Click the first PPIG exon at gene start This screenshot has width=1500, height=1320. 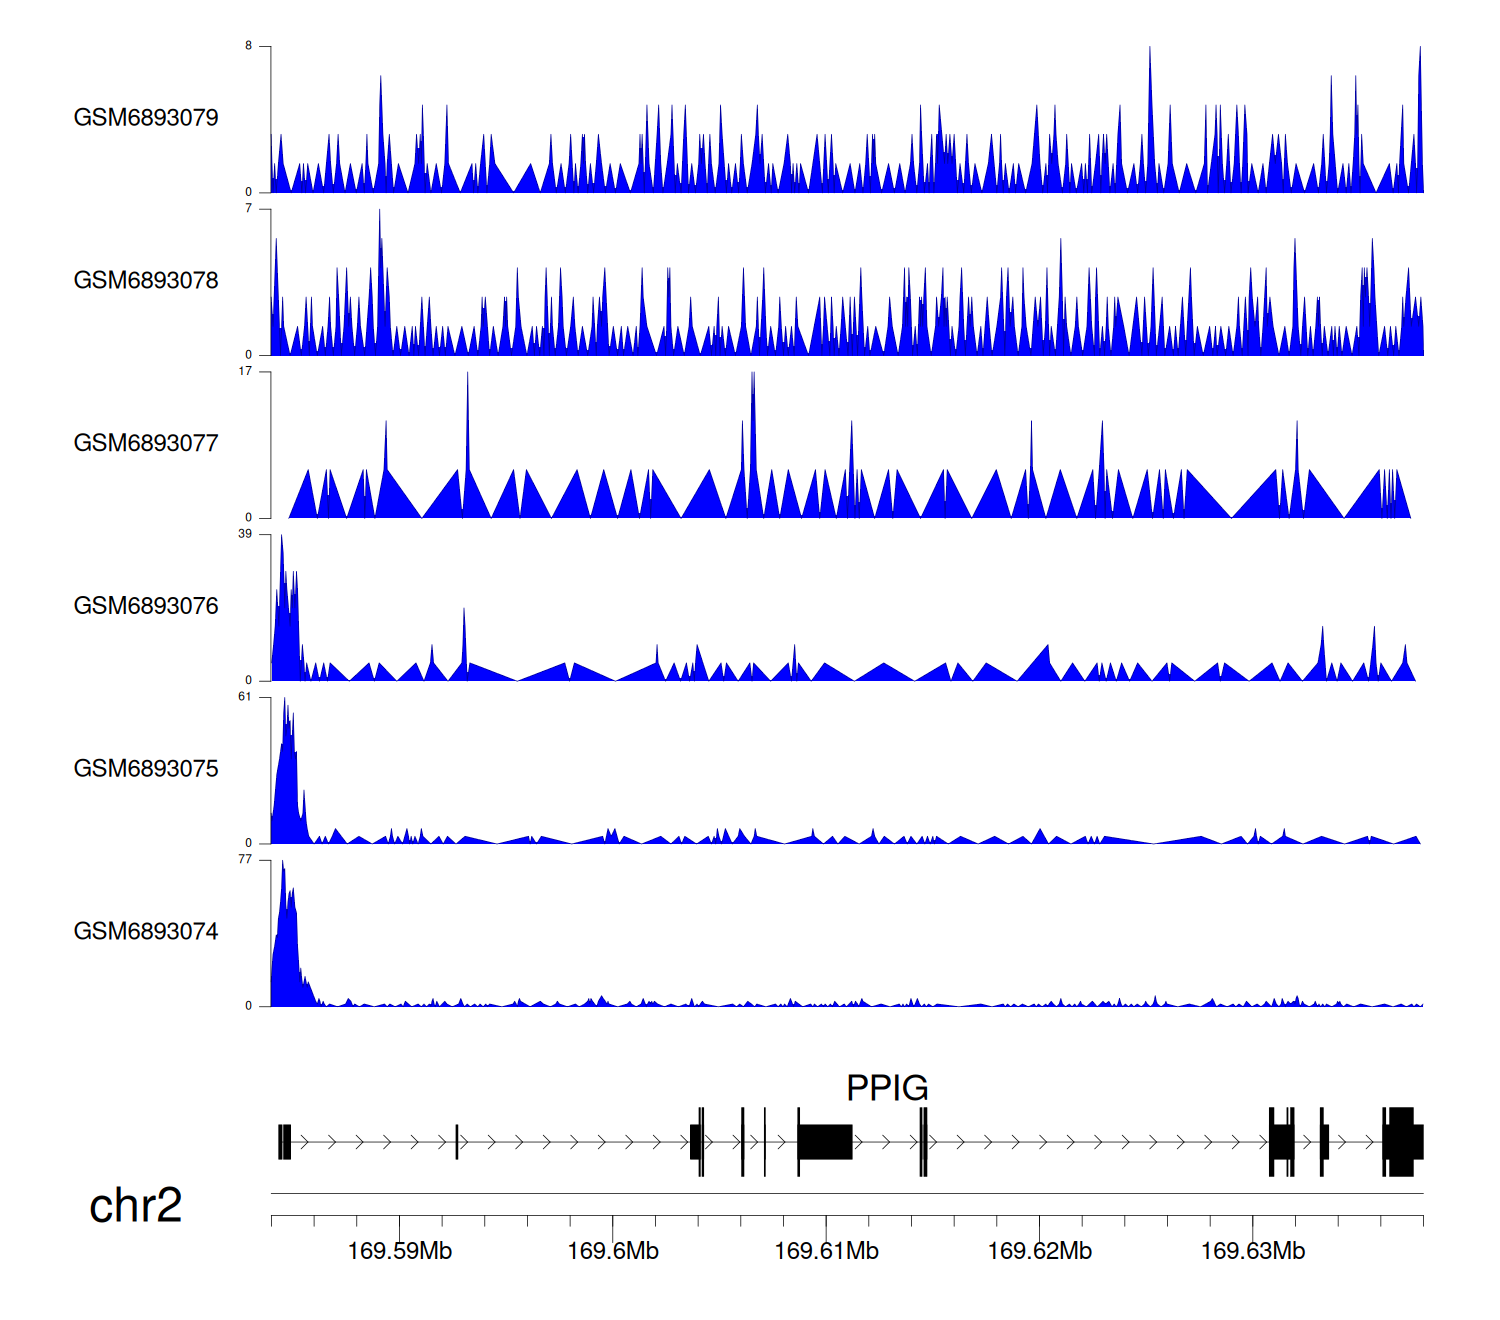(285, 1142)
